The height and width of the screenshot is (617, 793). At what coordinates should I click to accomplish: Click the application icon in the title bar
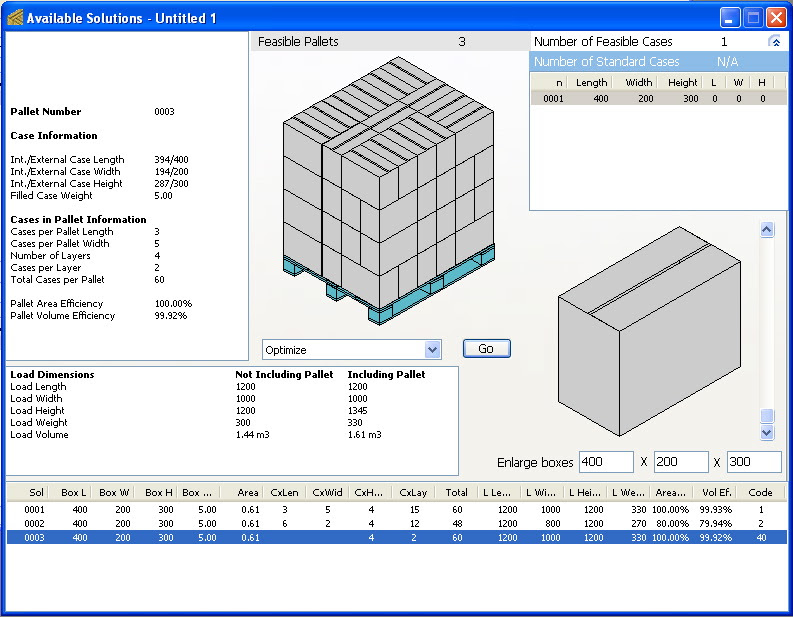point(15,18)
